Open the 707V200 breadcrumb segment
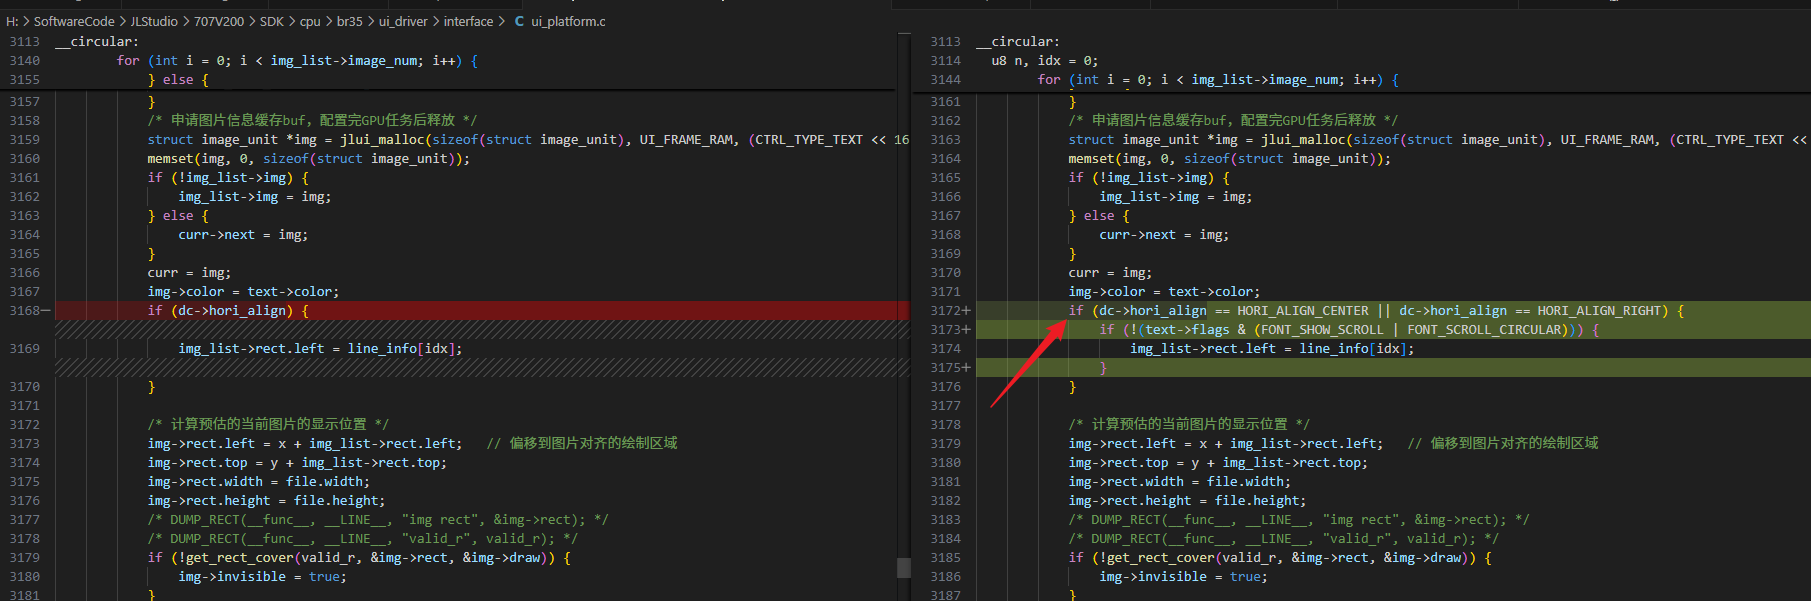 click(219, 21)
